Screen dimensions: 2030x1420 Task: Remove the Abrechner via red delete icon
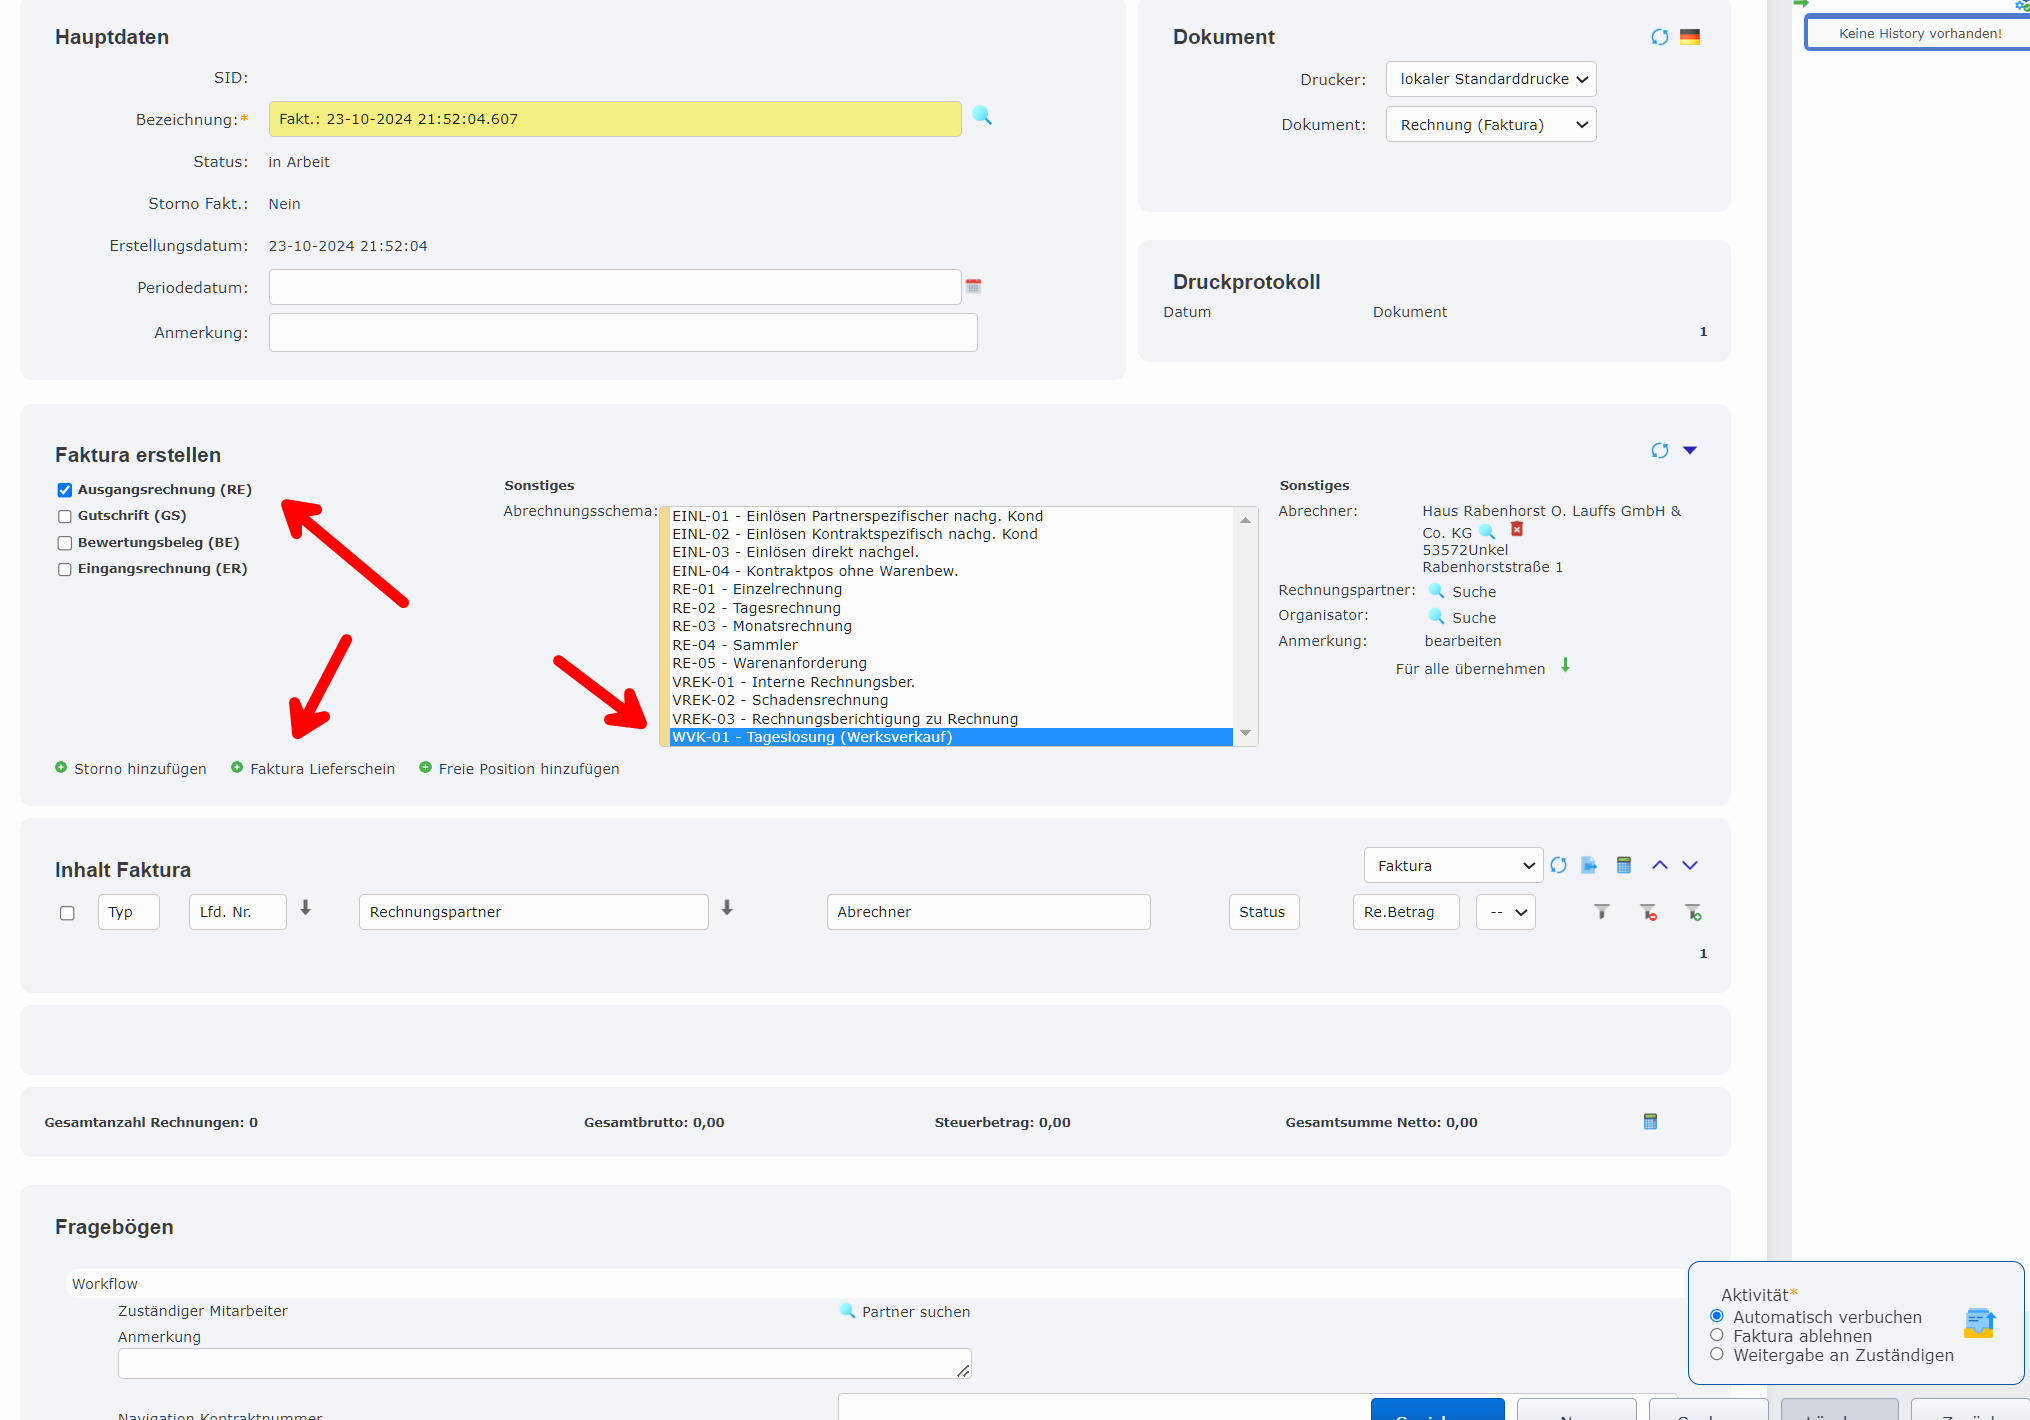[x=1516, y=529]
